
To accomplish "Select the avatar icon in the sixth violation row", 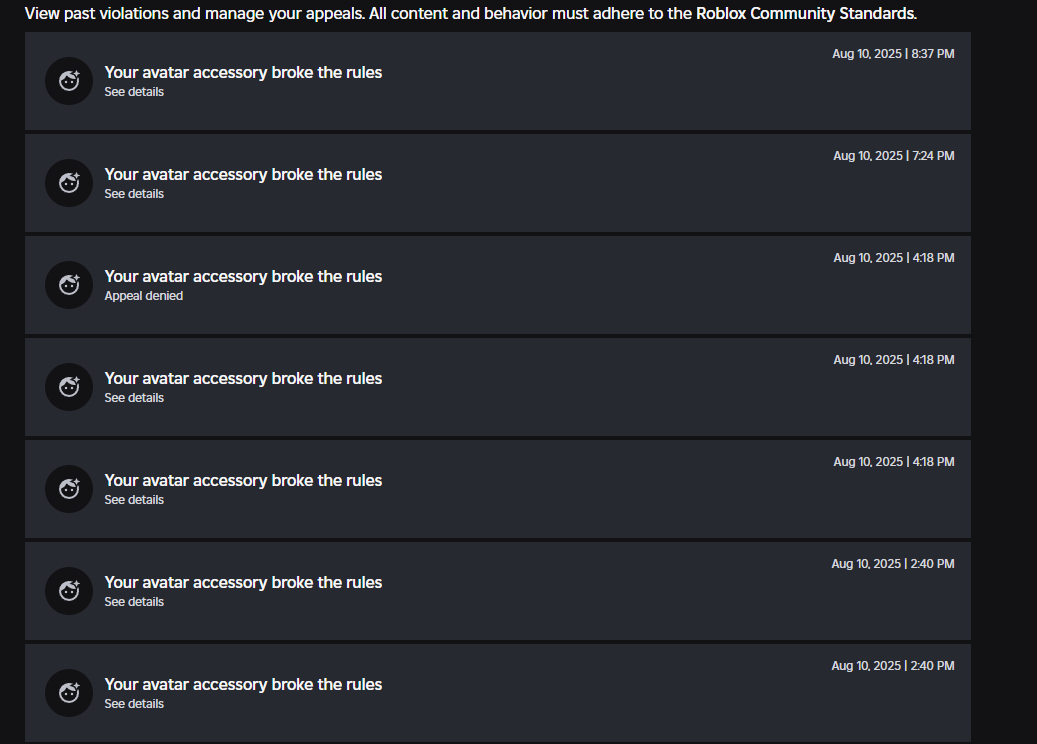I will pyautogui.click(x=69, y=591).
